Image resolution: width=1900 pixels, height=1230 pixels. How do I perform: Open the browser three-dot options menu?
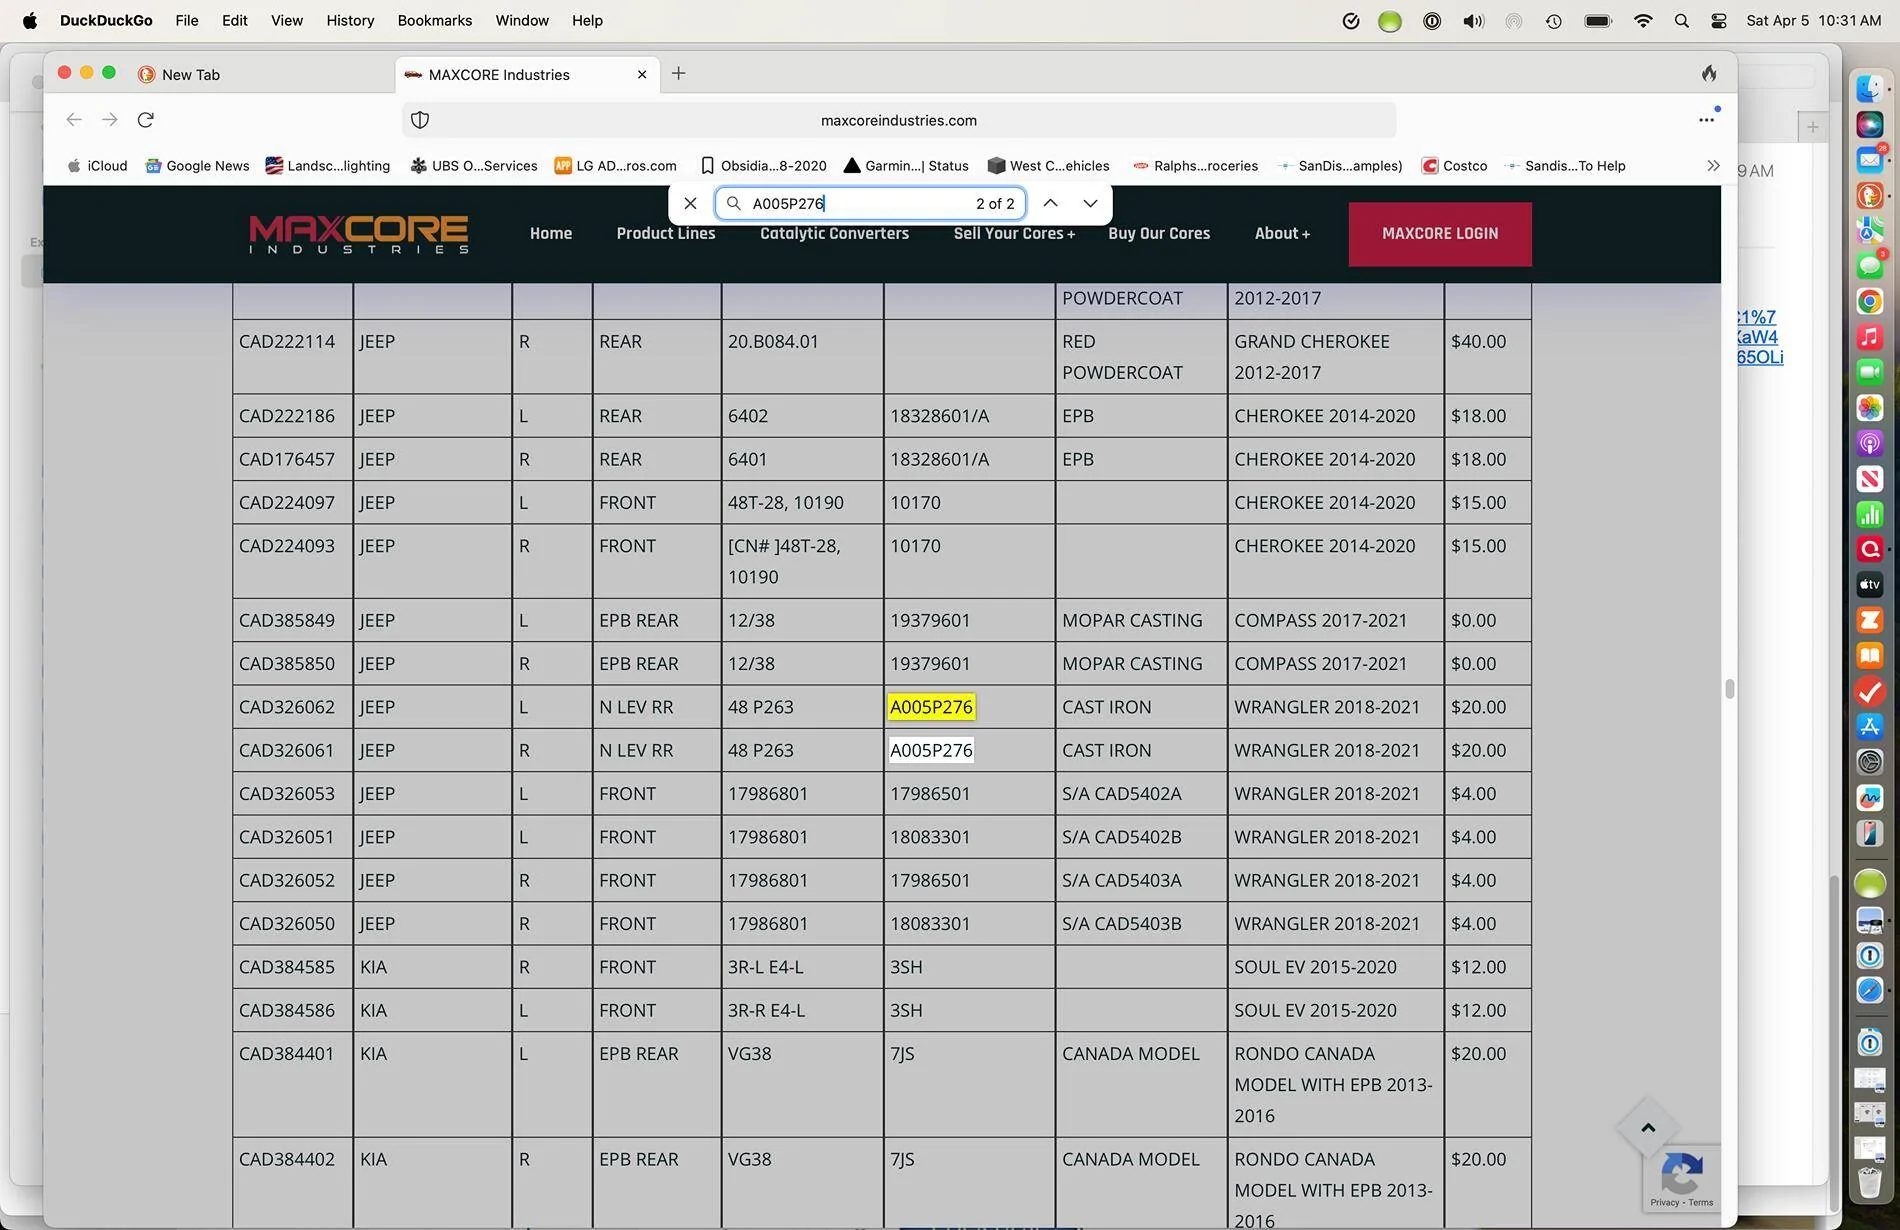tap(1706, 120)
